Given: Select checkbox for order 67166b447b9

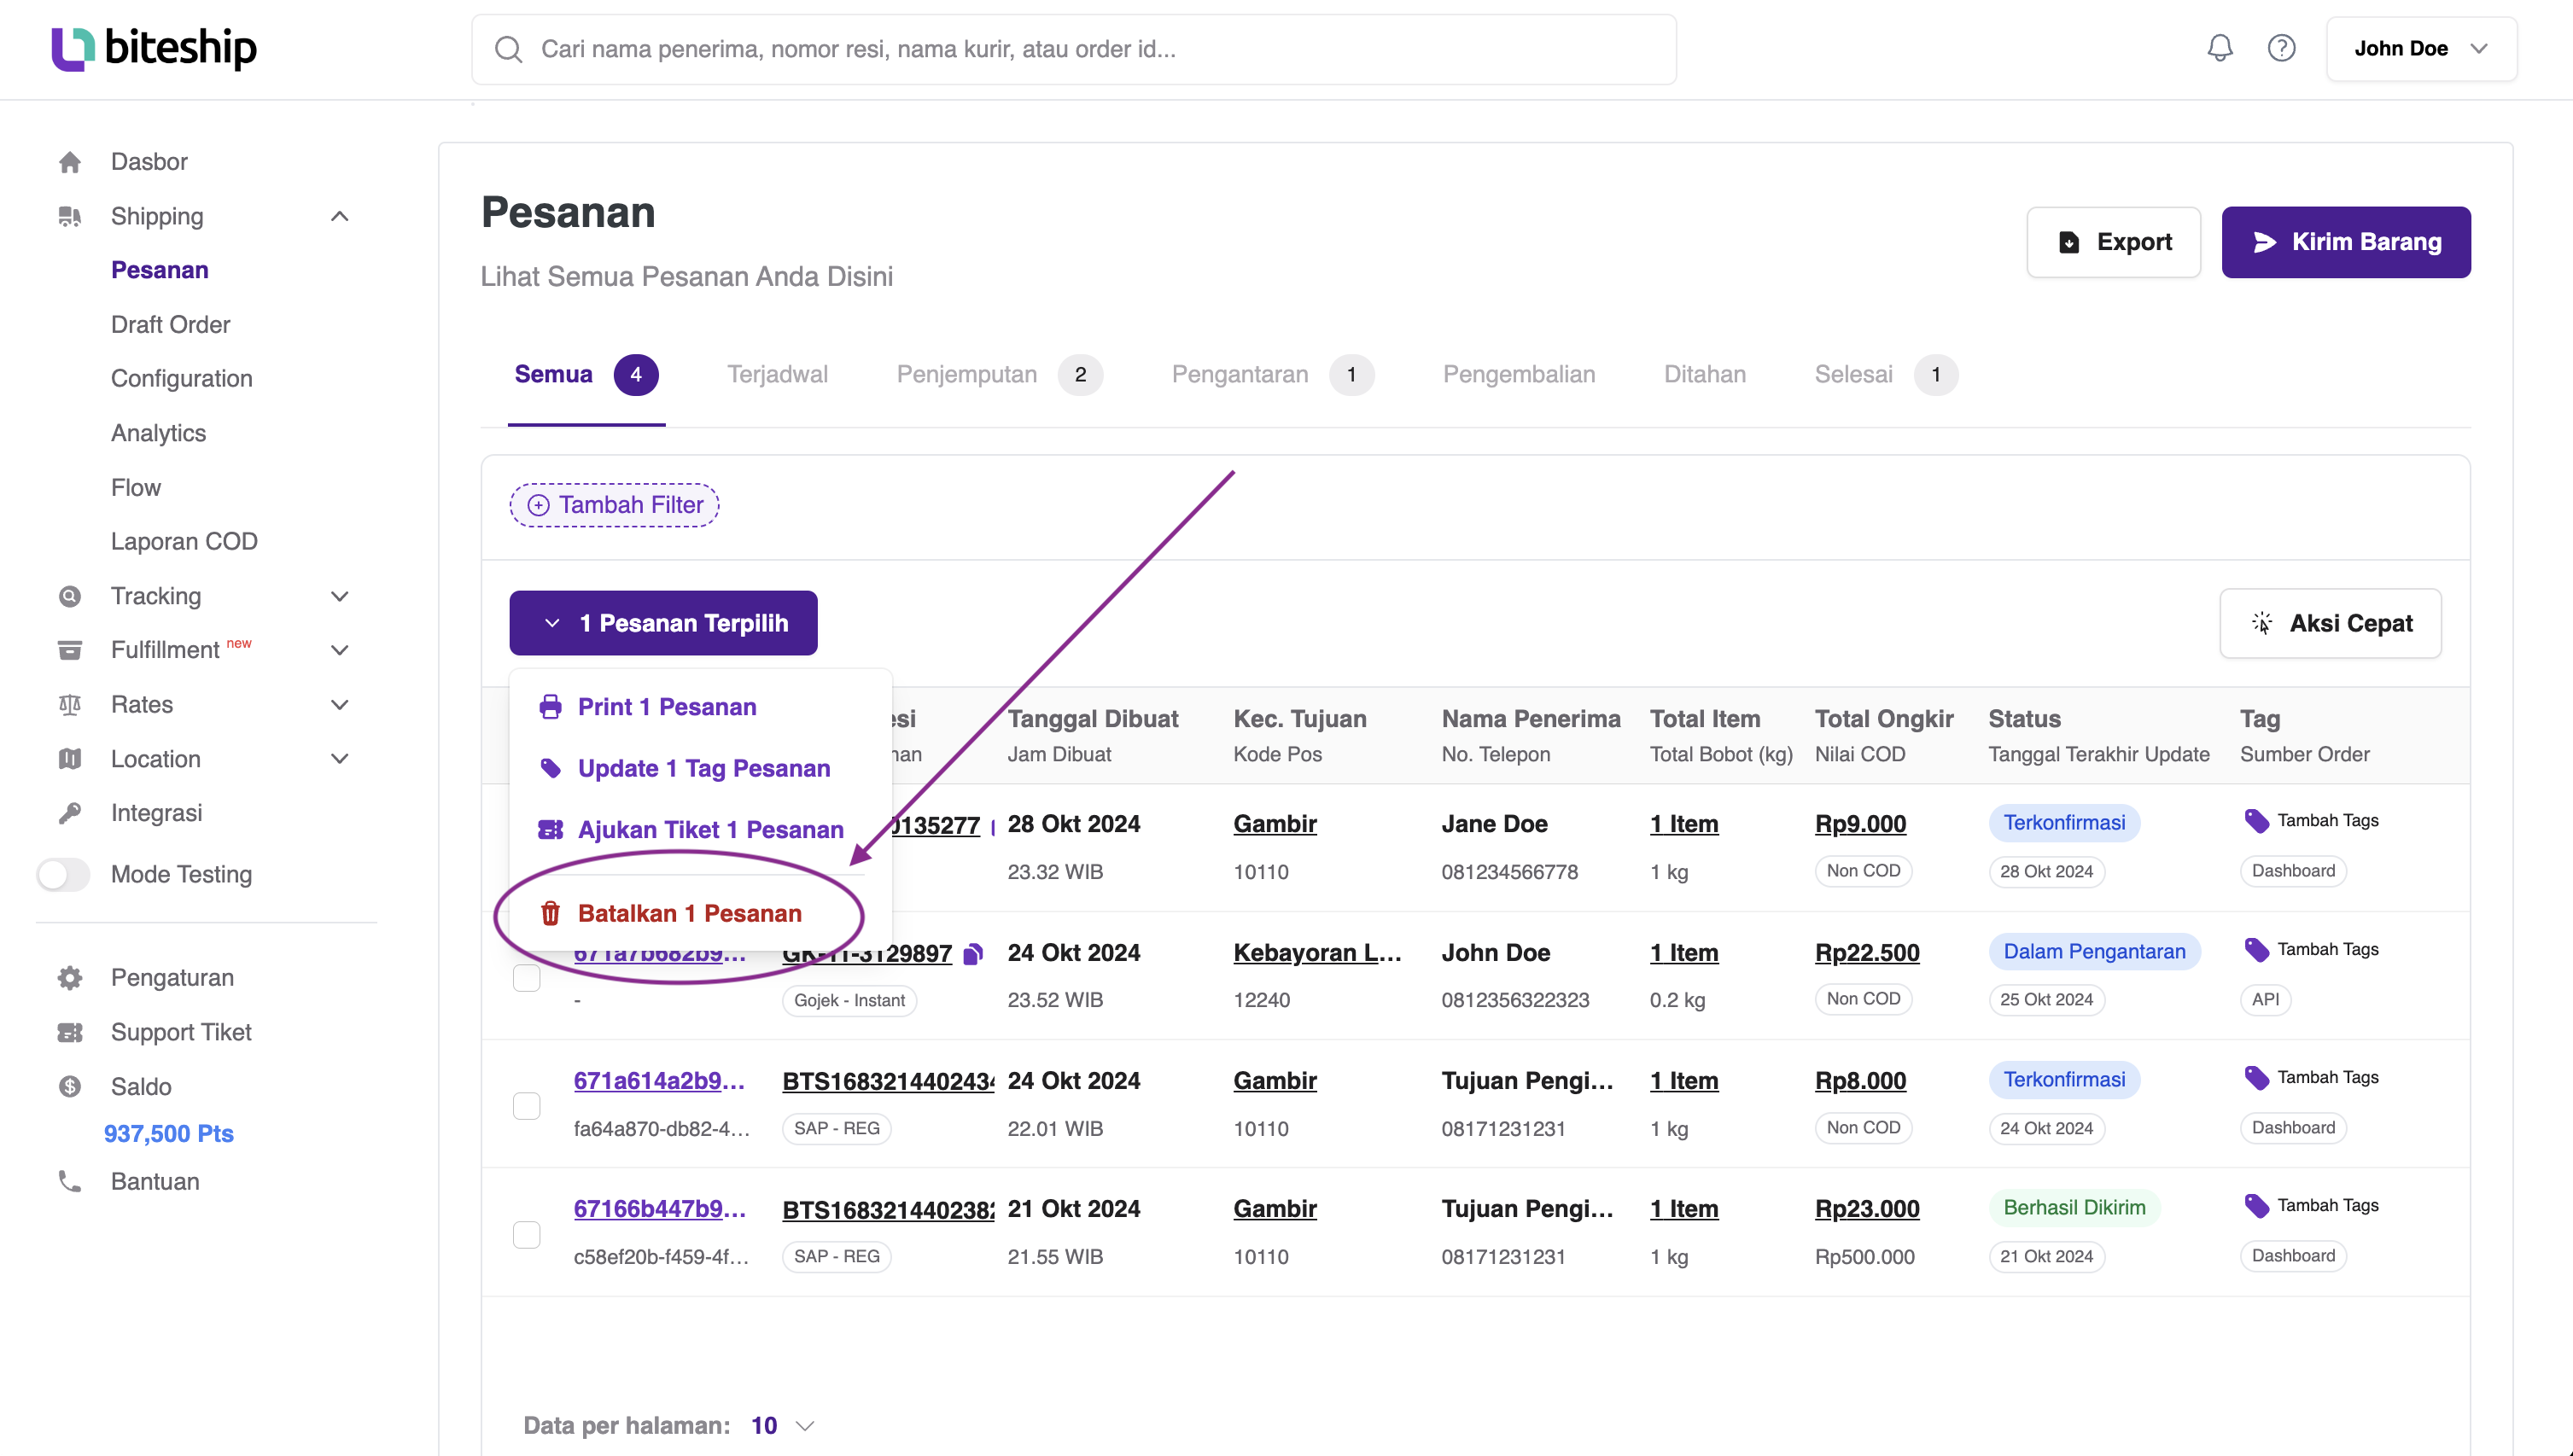Looking at the screenshot, I should click(526, 1234).
